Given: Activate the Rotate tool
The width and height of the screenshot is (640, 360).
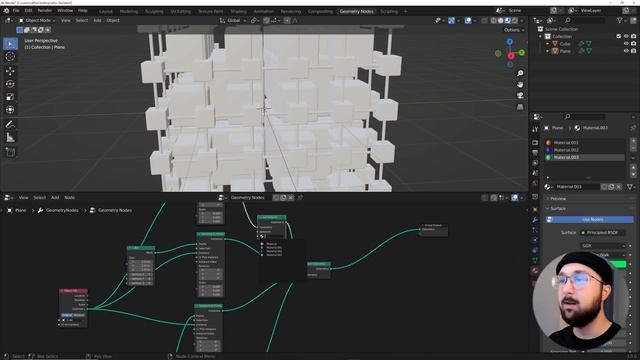Looking at the screenshot, I should 10,84.
